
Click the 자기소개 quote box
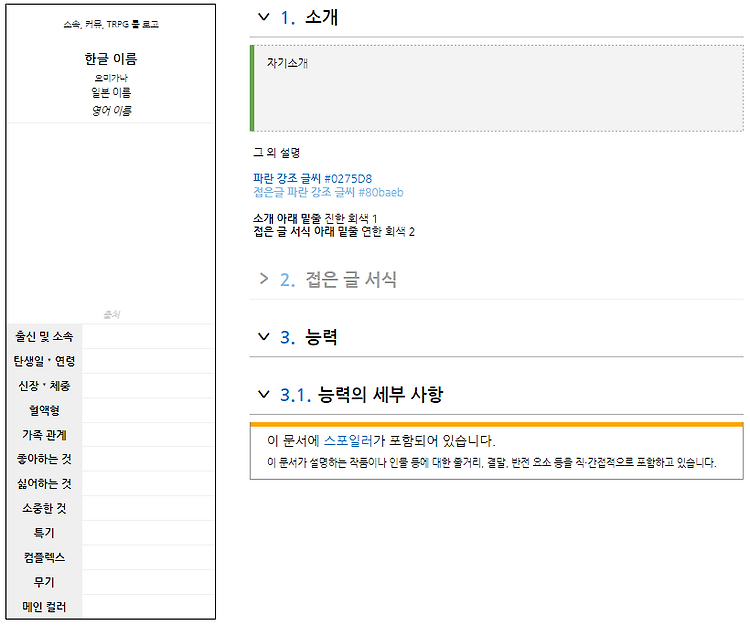click(496, 88)
